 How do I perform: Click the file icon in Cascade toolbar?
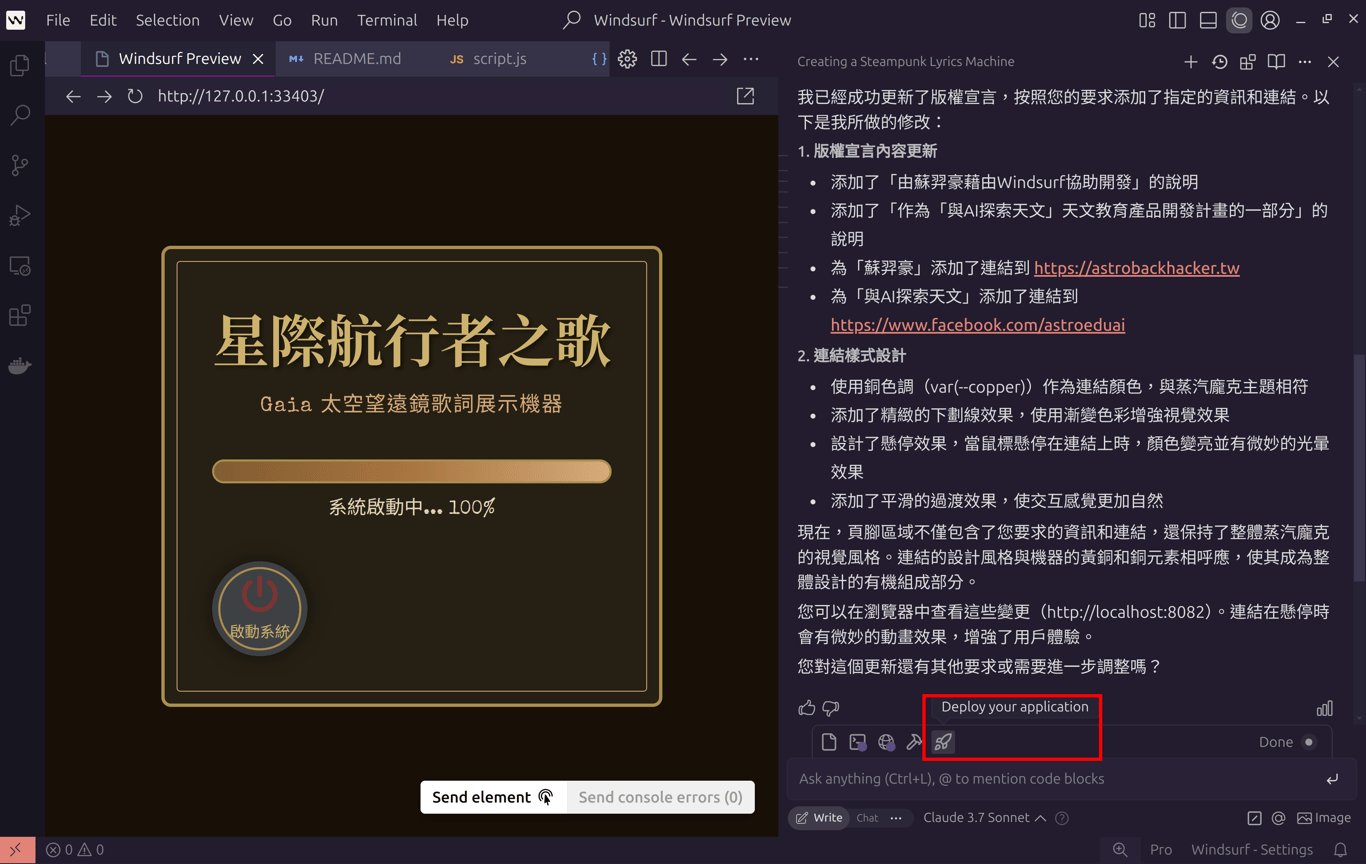tap(829, 742)
